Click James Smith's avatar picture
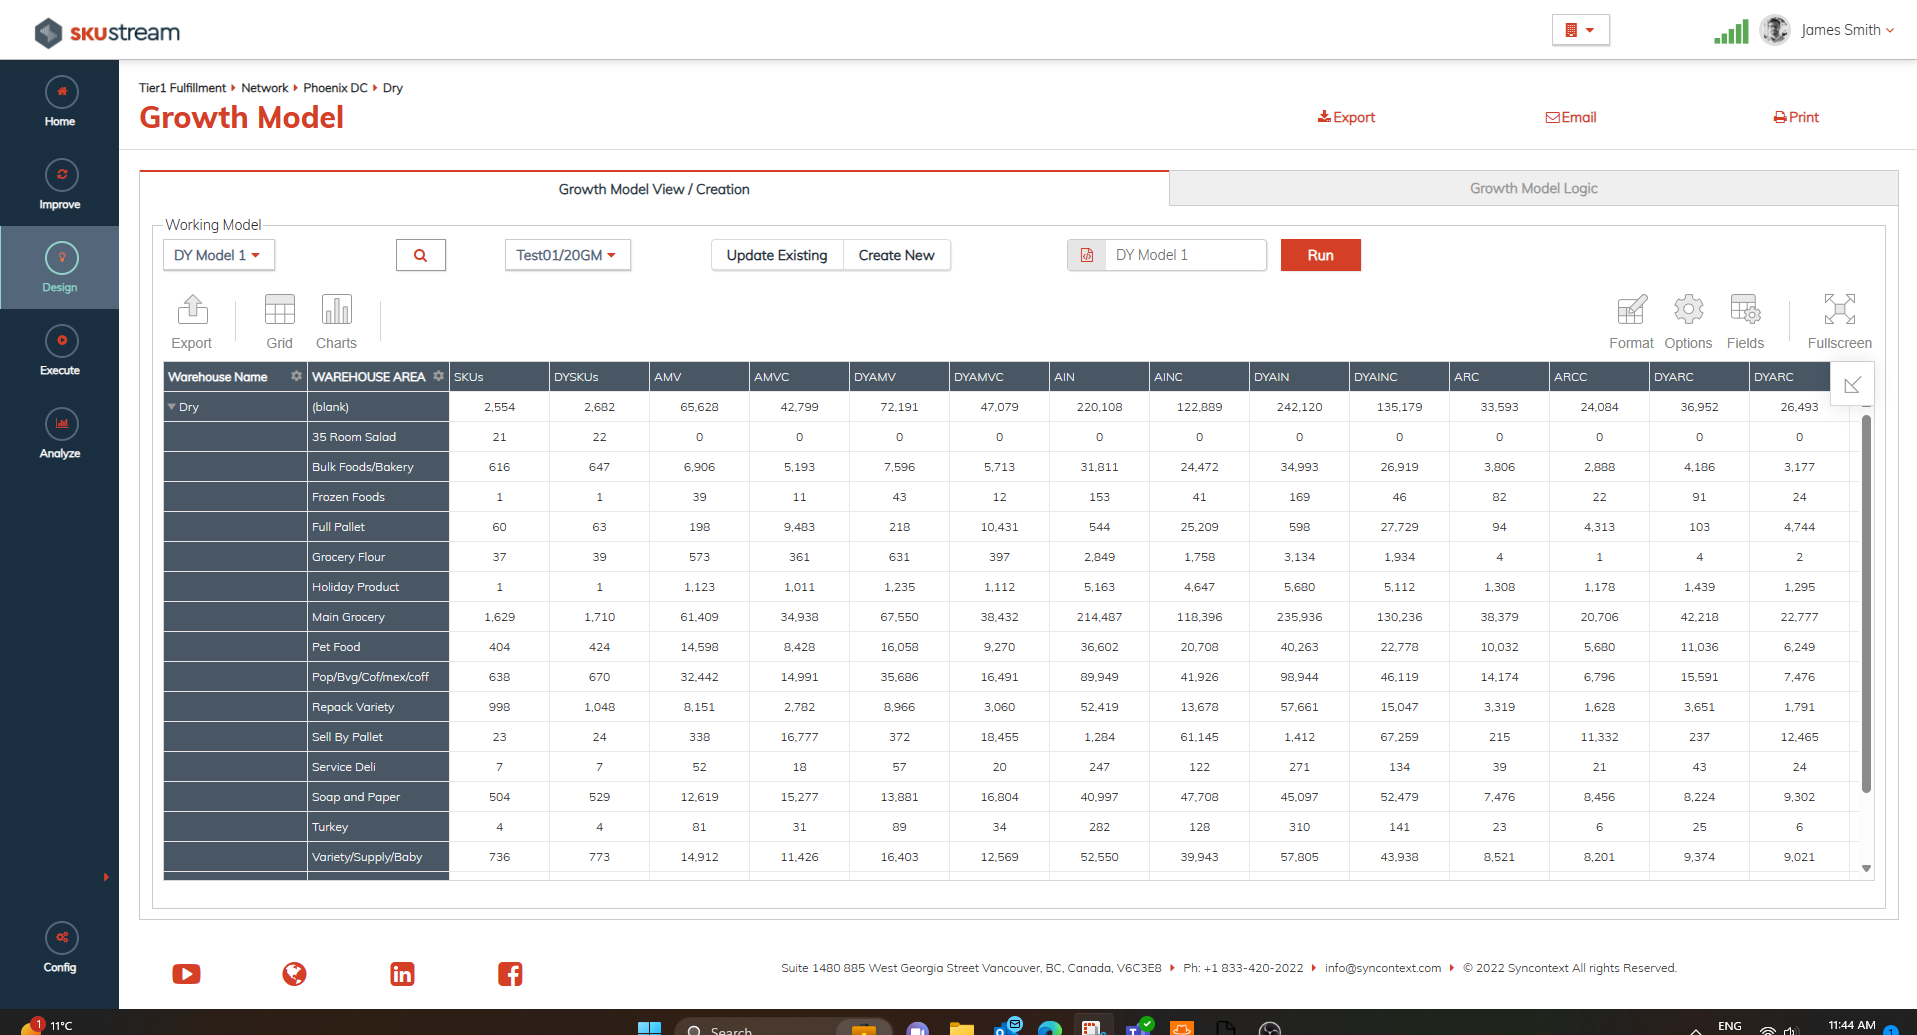Screen dimensions: 1917x1035 point(1775,30)
